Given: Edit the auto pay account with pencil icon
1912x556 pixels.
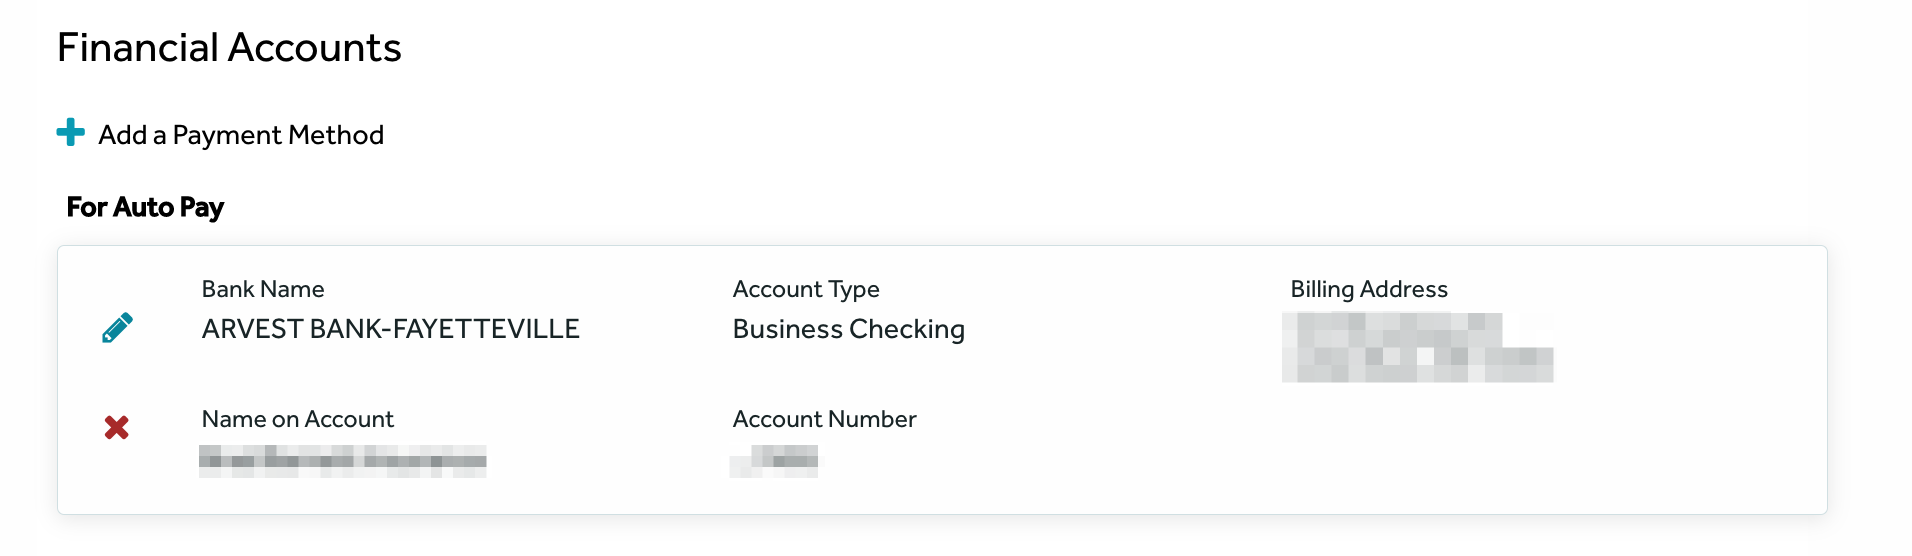Looking at the screenshot, I should click(117, 328).
